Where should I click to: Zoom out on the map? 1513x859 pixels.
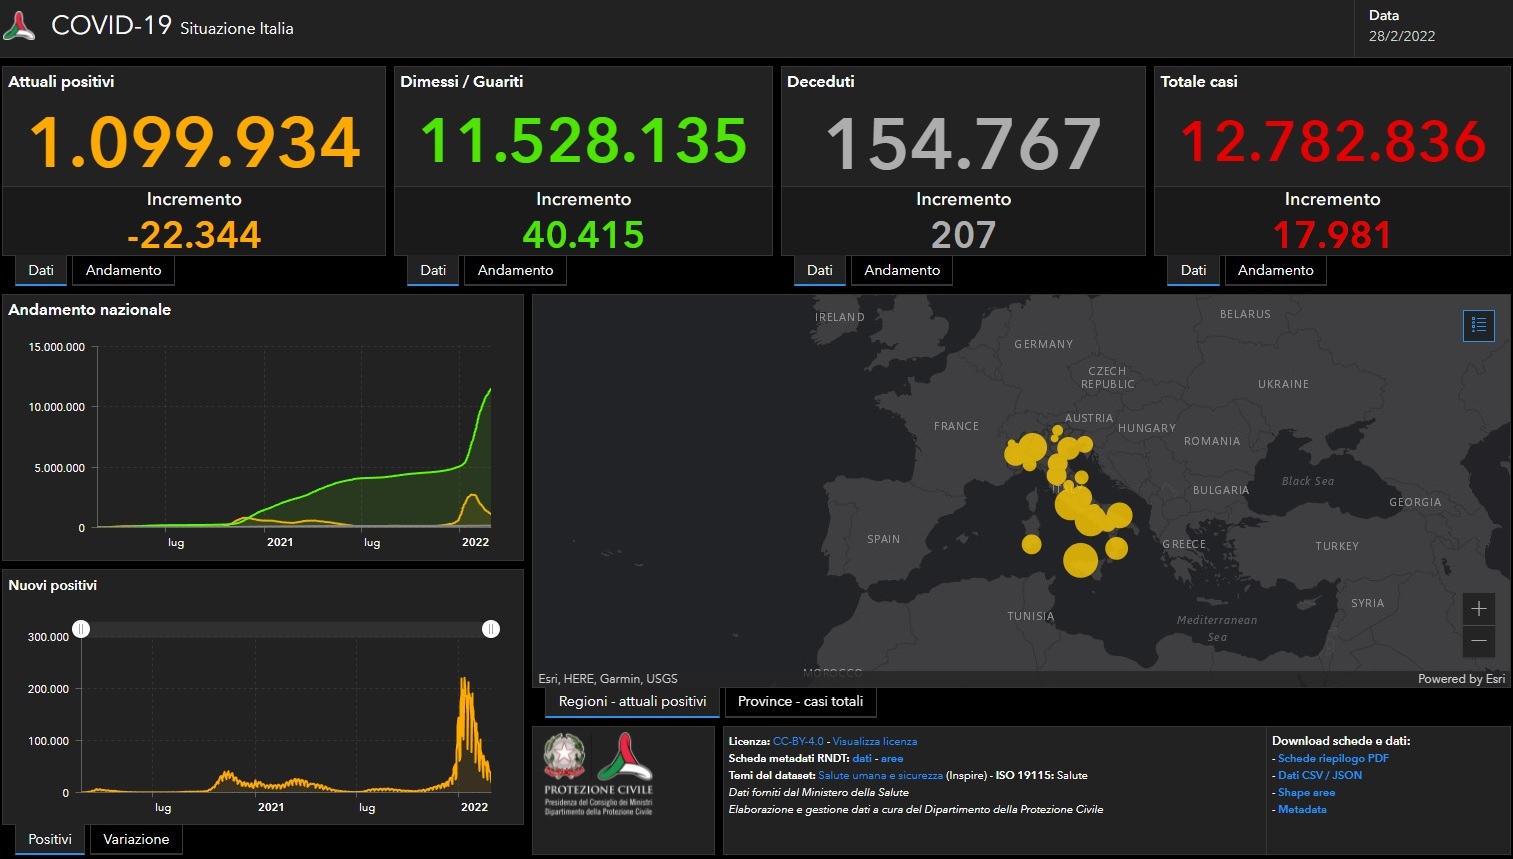tap(1478, 641)
